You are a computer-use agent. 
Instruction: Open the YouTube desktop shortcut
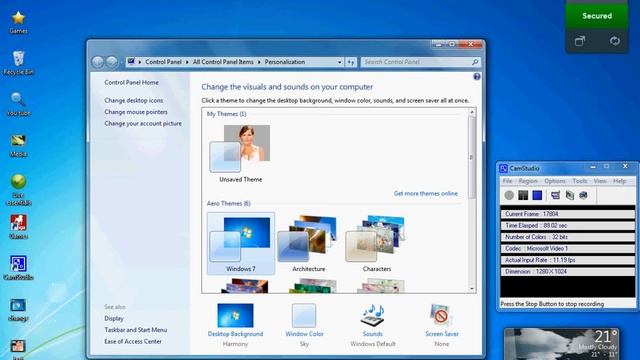pos(18,104)
